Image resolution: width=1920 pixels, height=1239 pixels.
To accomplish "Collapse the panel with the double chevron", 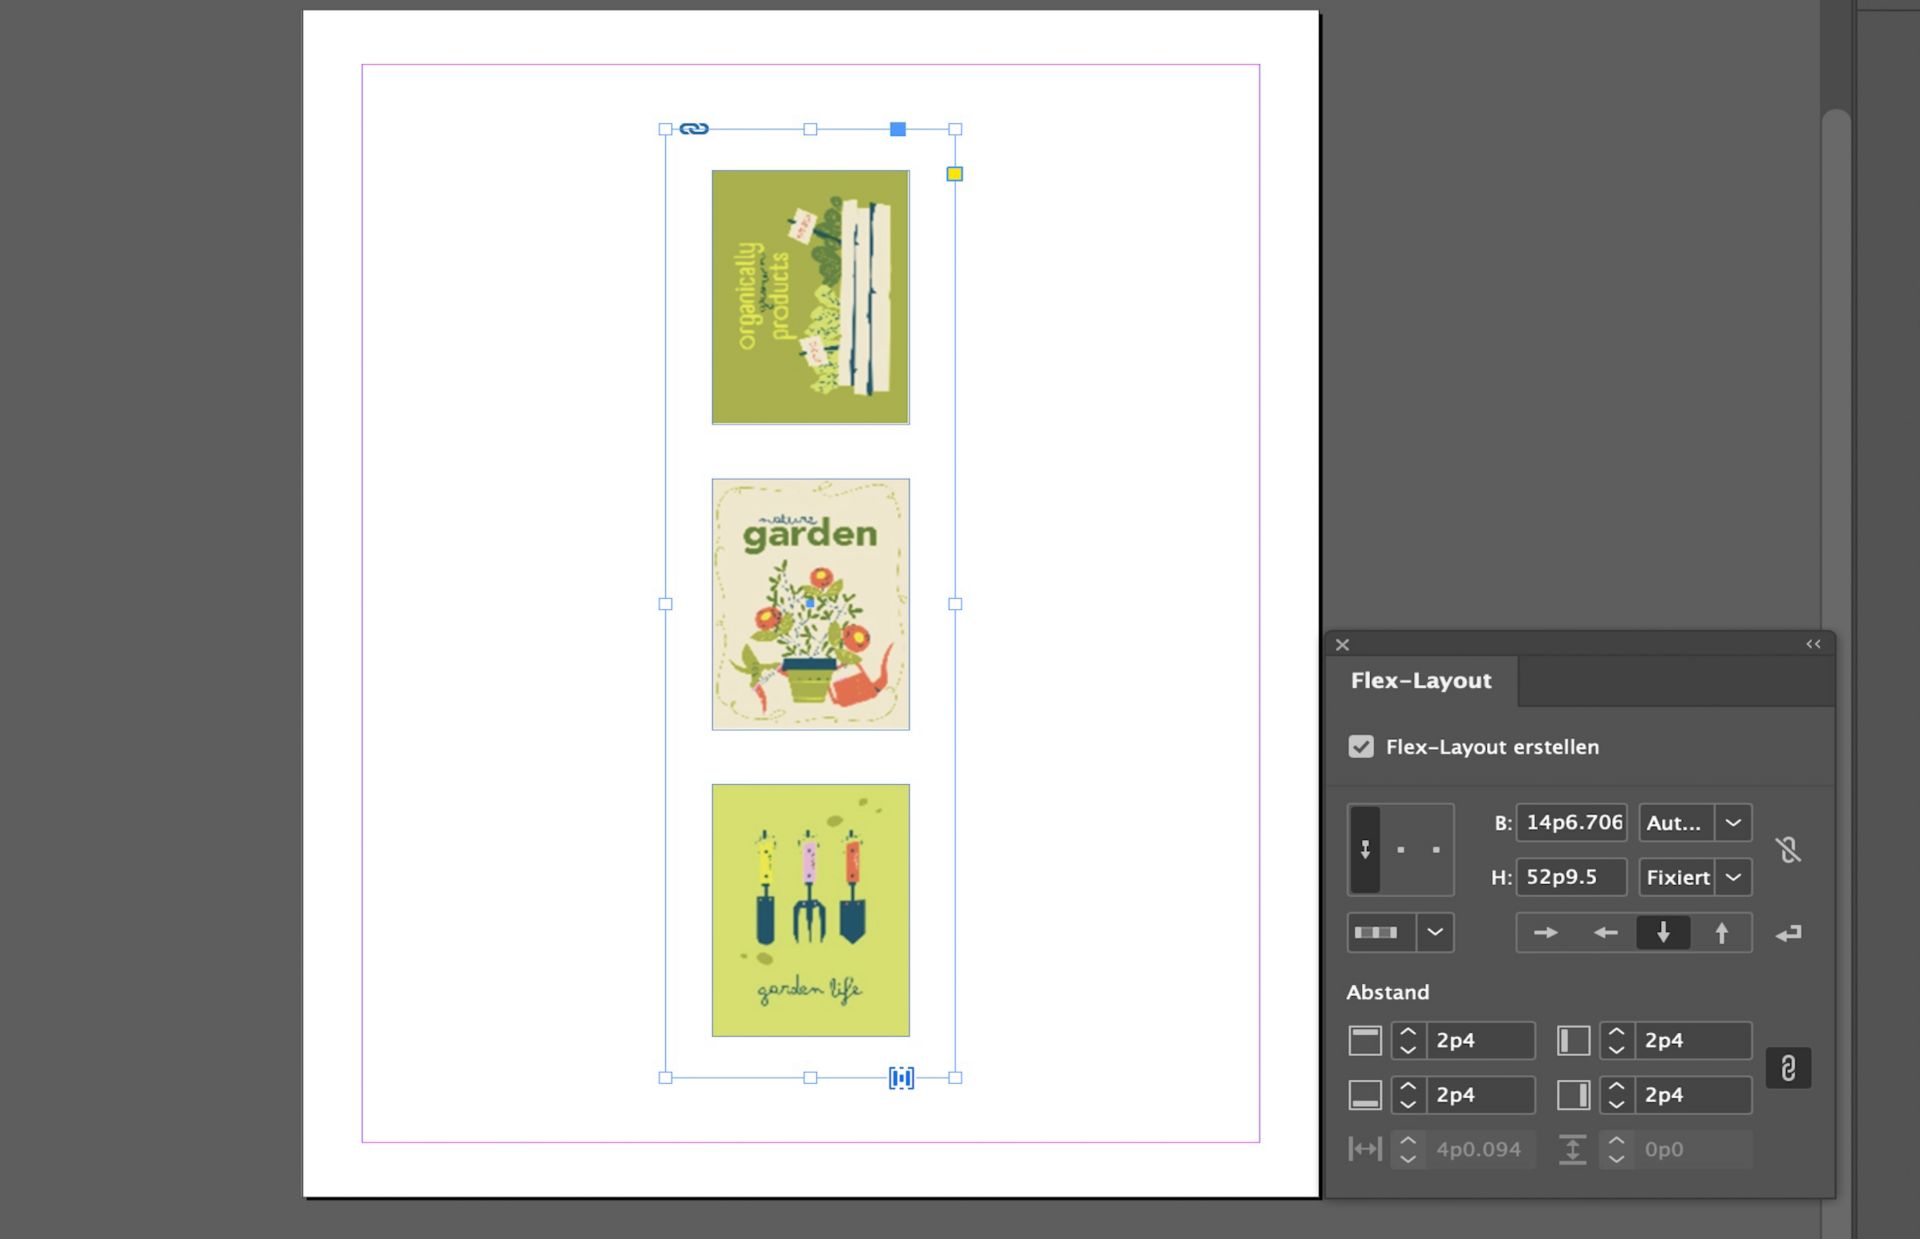I will click(x=1812, y=644).
